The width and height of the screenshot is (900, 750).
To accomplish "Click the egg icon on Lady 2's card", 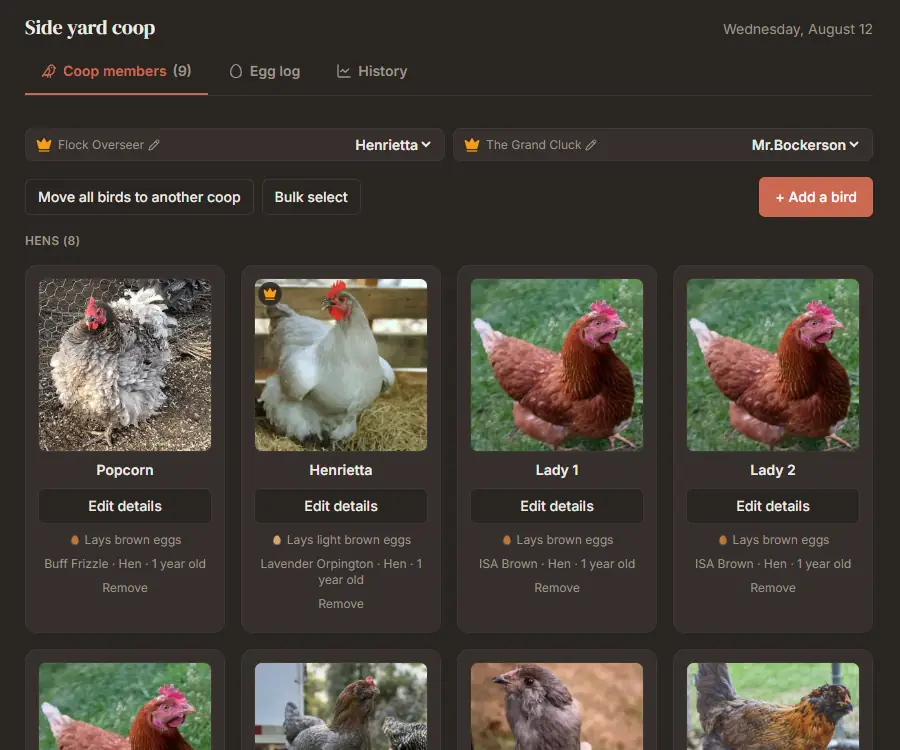I will pos(723,540).
